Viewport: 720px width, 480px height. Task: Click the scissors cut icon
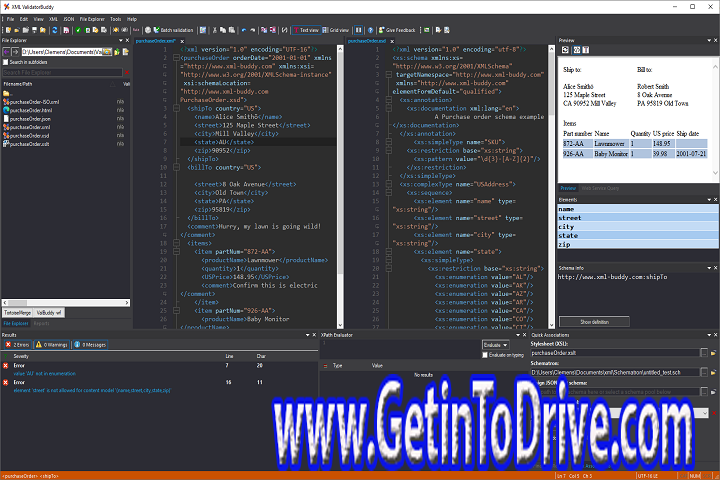pyautogui.click(x=214, y=30)
